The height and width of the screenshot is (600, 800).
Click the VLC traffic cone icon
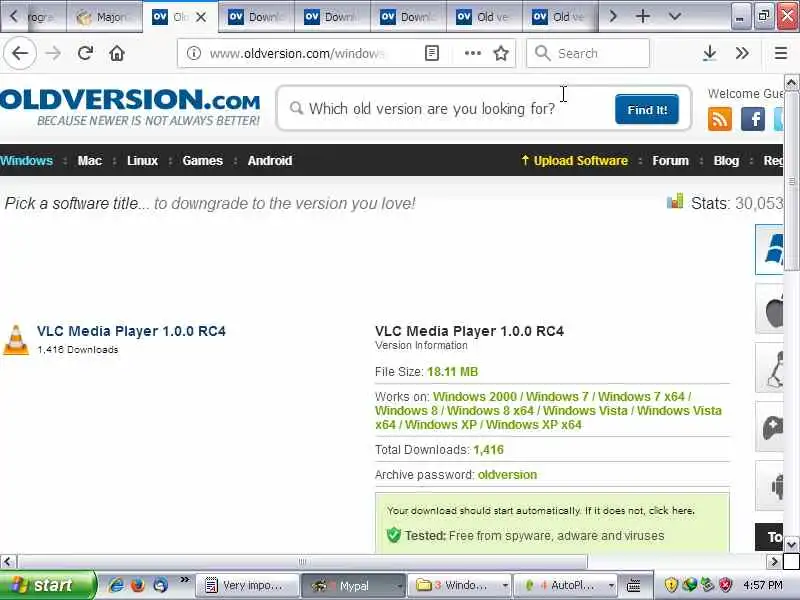(x=16, y=340)
